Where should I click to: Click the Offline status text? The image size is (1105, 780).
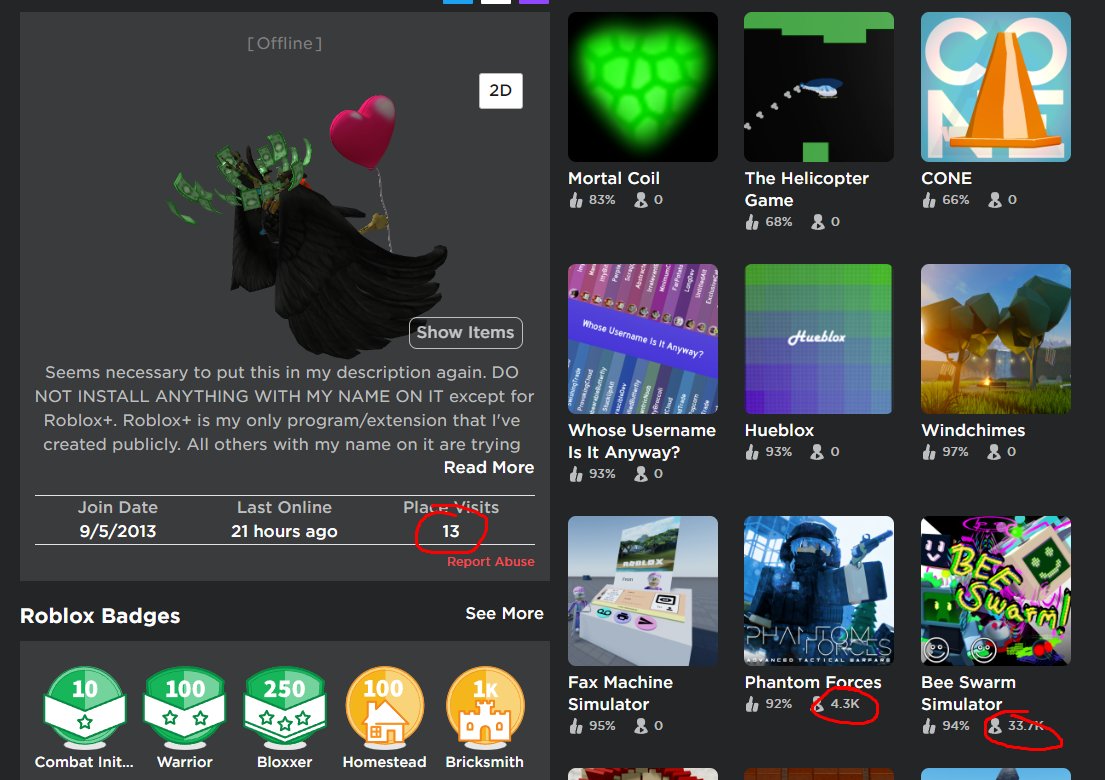pos(285,44)
